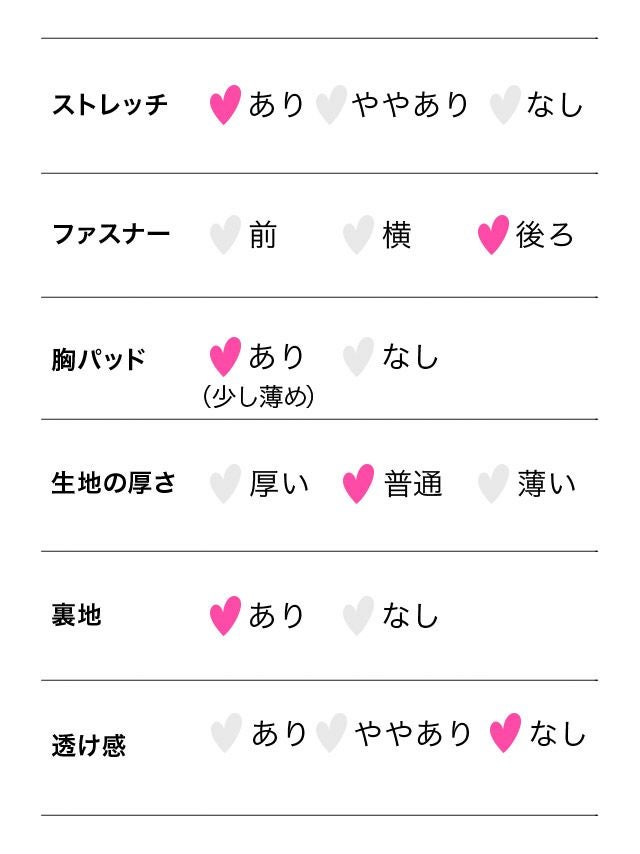Select the pink heart for 生地の厚さ 普通
The height and width of the screenshot is (854, 640).
click(x=358, y=484)
